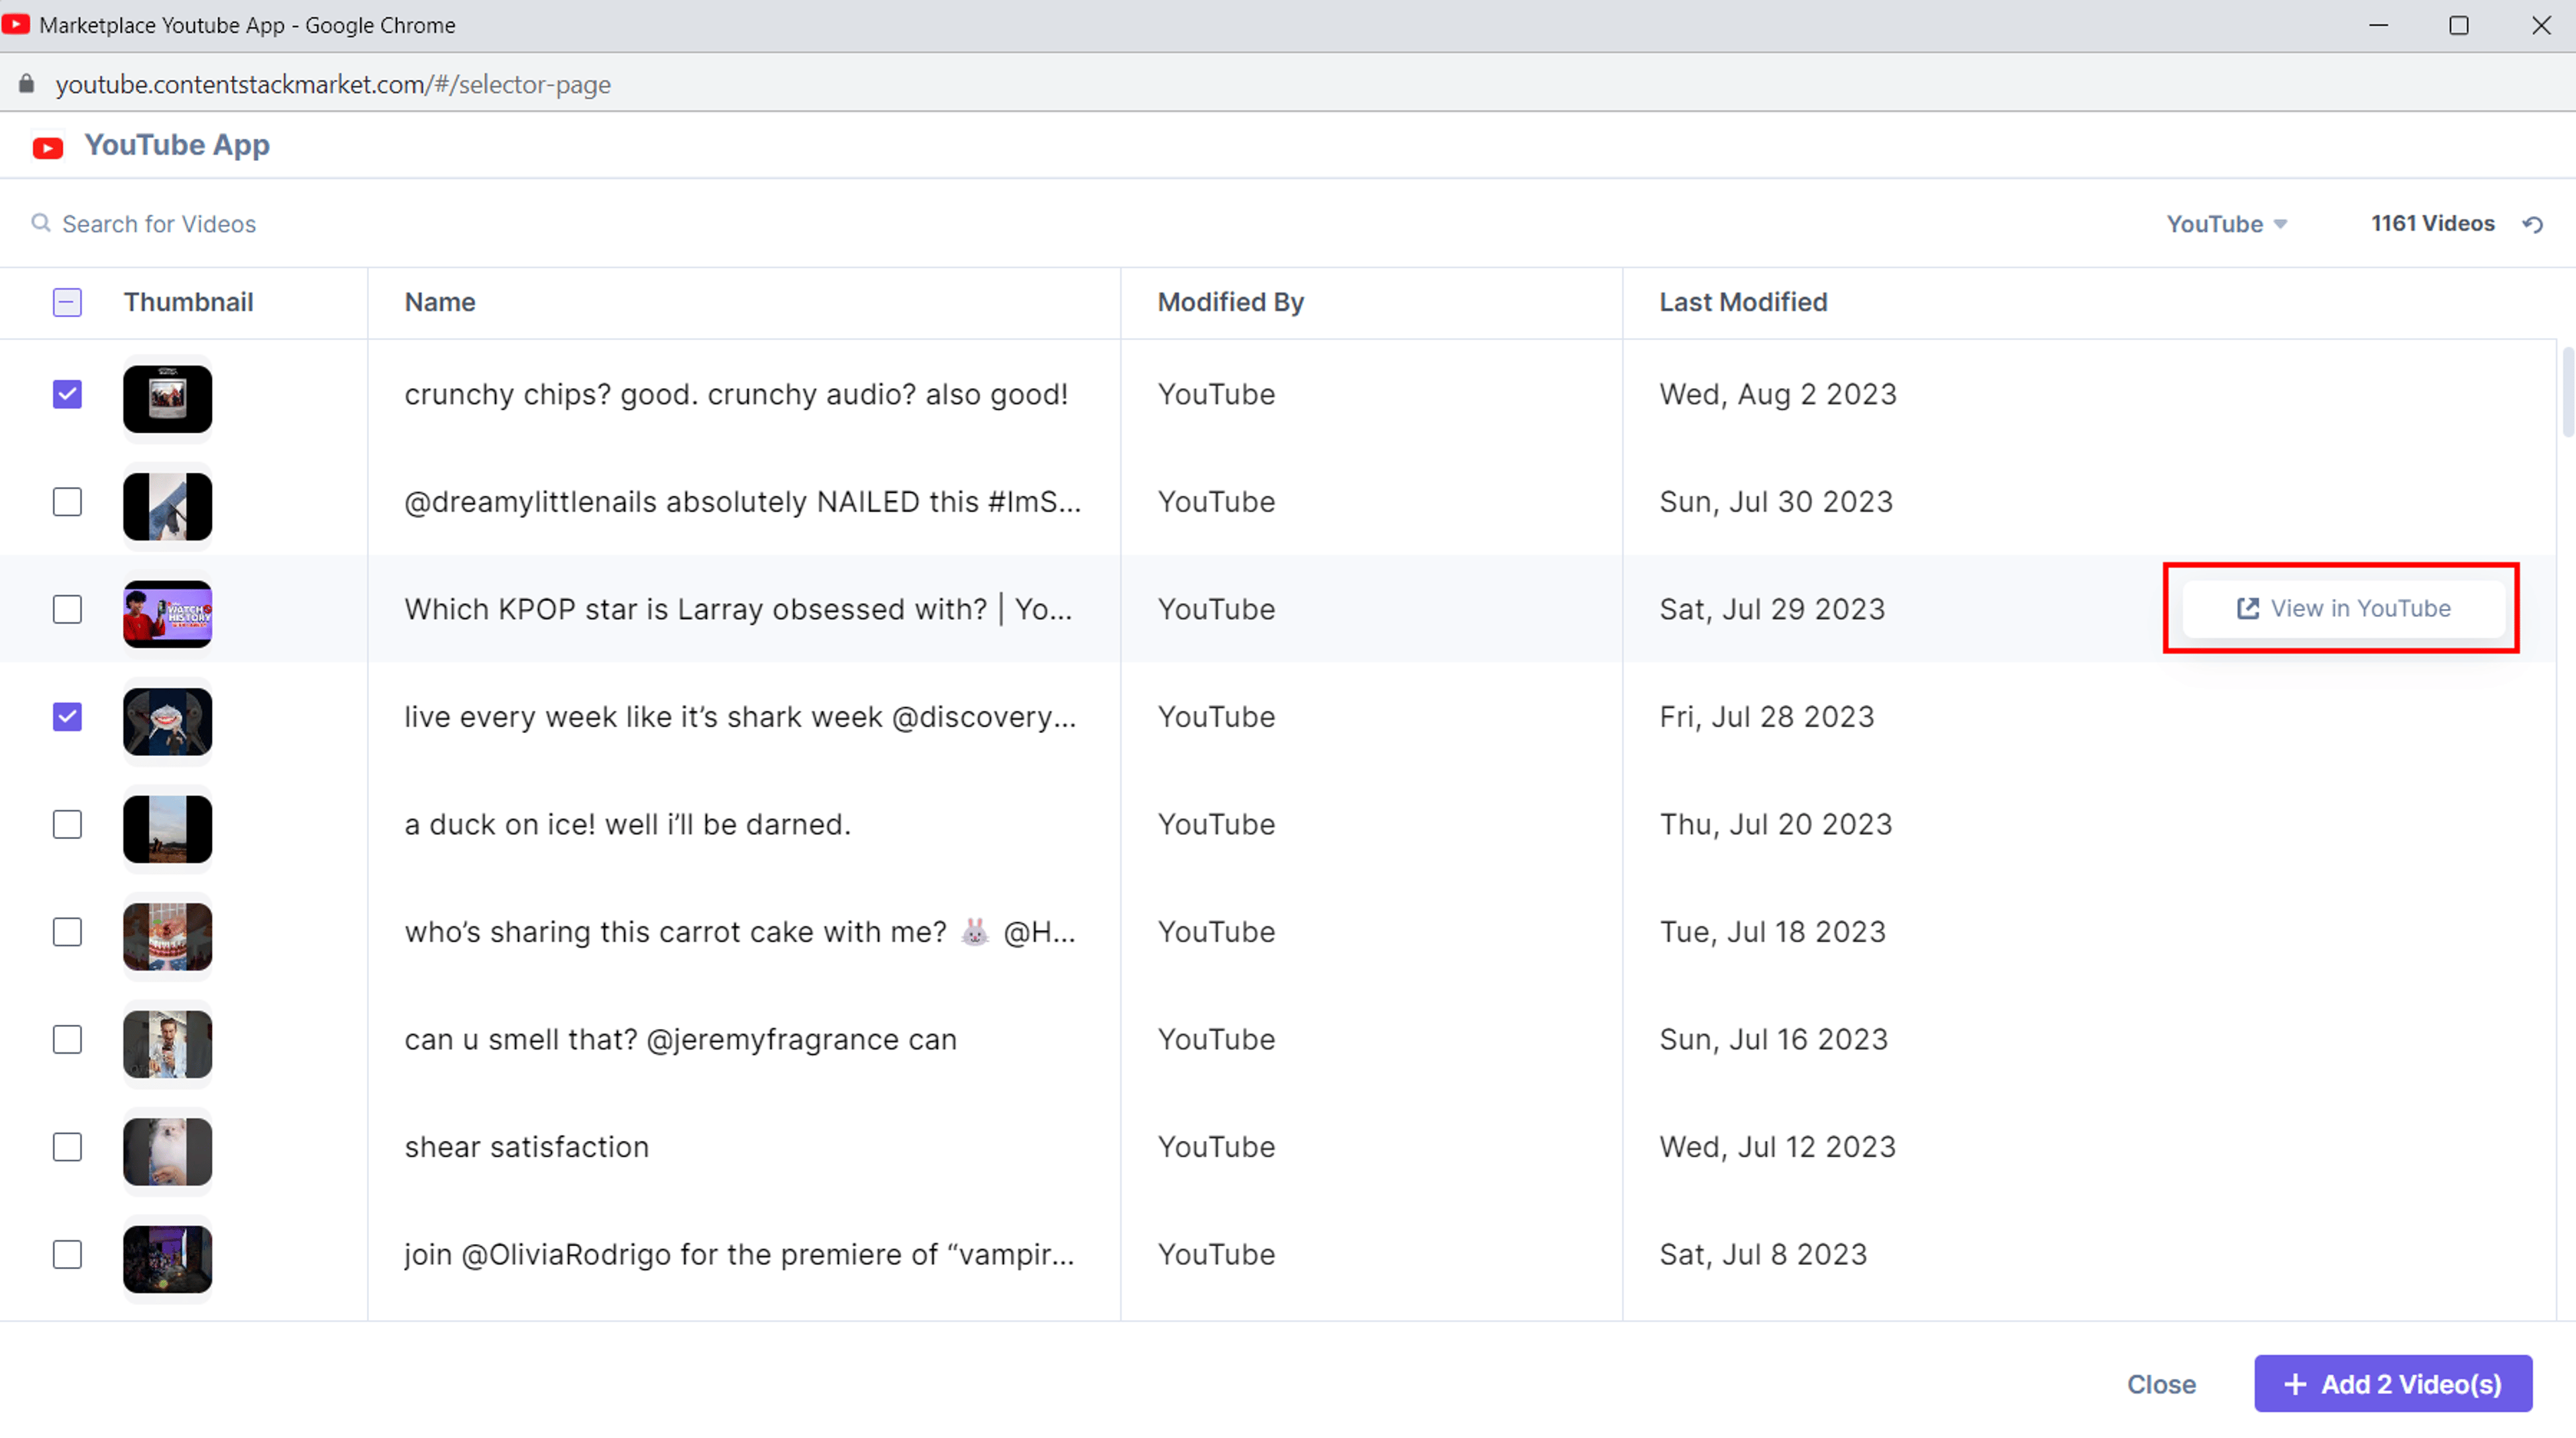Check the jeremyfragrance video checkbox
Viewport: 2576px width, 1438px height.
67,1039
